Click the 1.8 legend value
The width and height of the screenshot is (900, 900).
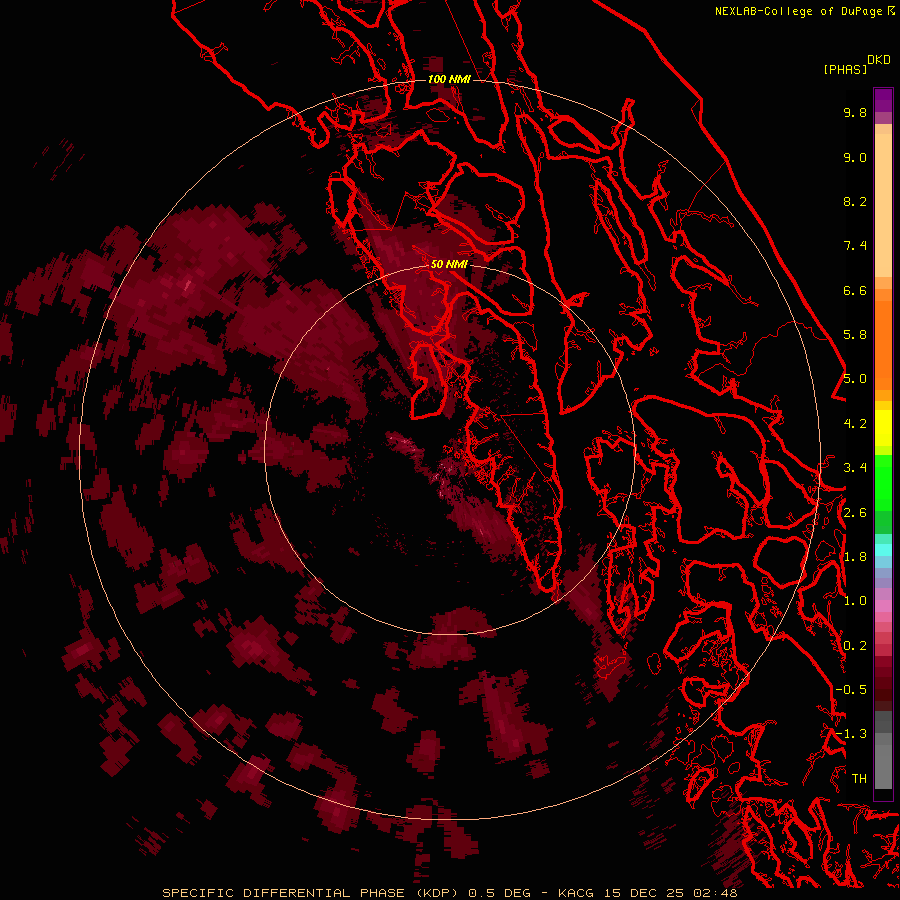[855, 557]
